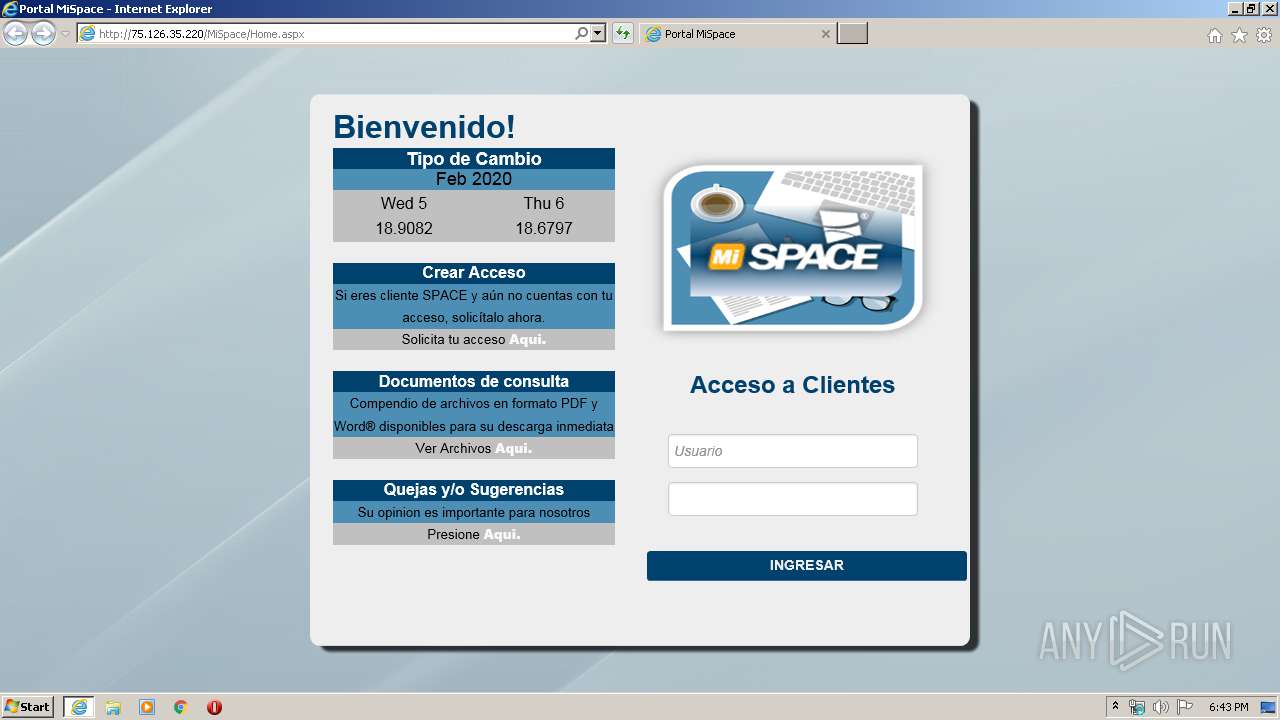
Task: Open the media player taskbar icon
Action: coord(147,707)
